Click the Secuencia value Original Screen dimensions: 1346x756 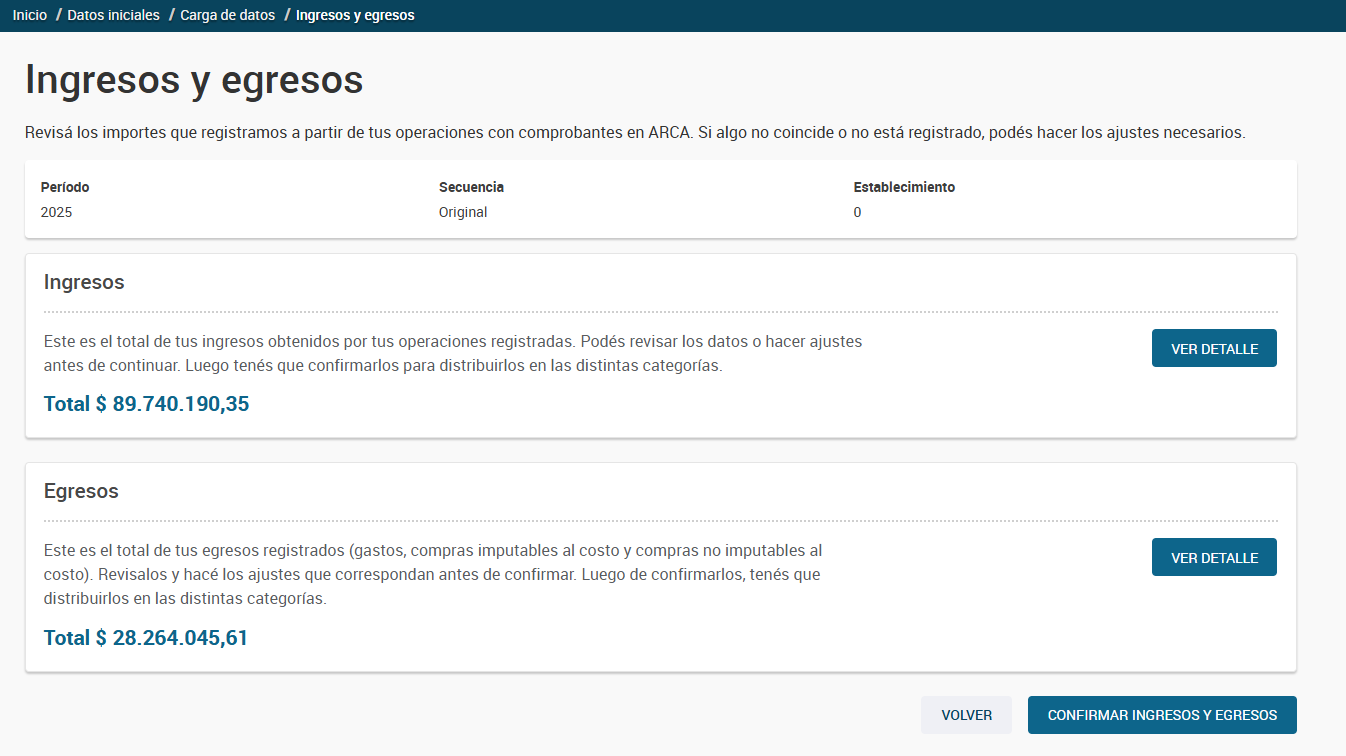(x=463, y=212)
